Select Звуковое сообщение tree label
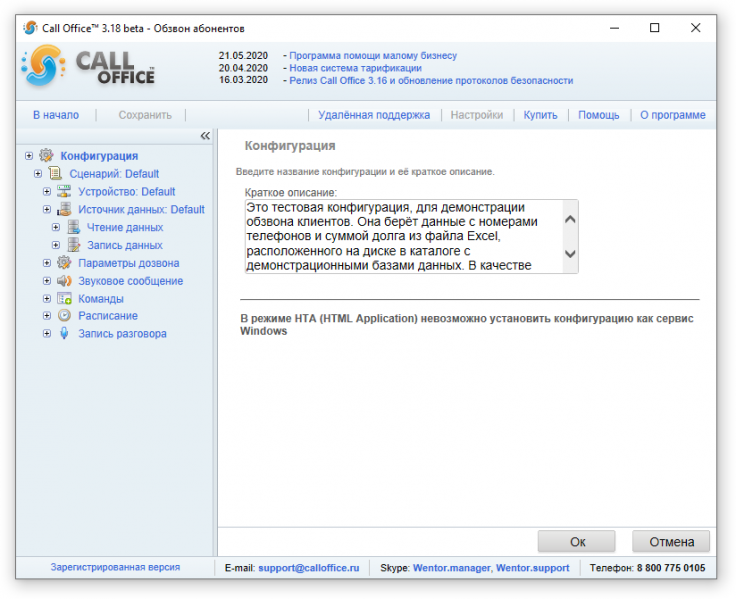This screenshot has width=736, height=599. (x=130, y=281)
